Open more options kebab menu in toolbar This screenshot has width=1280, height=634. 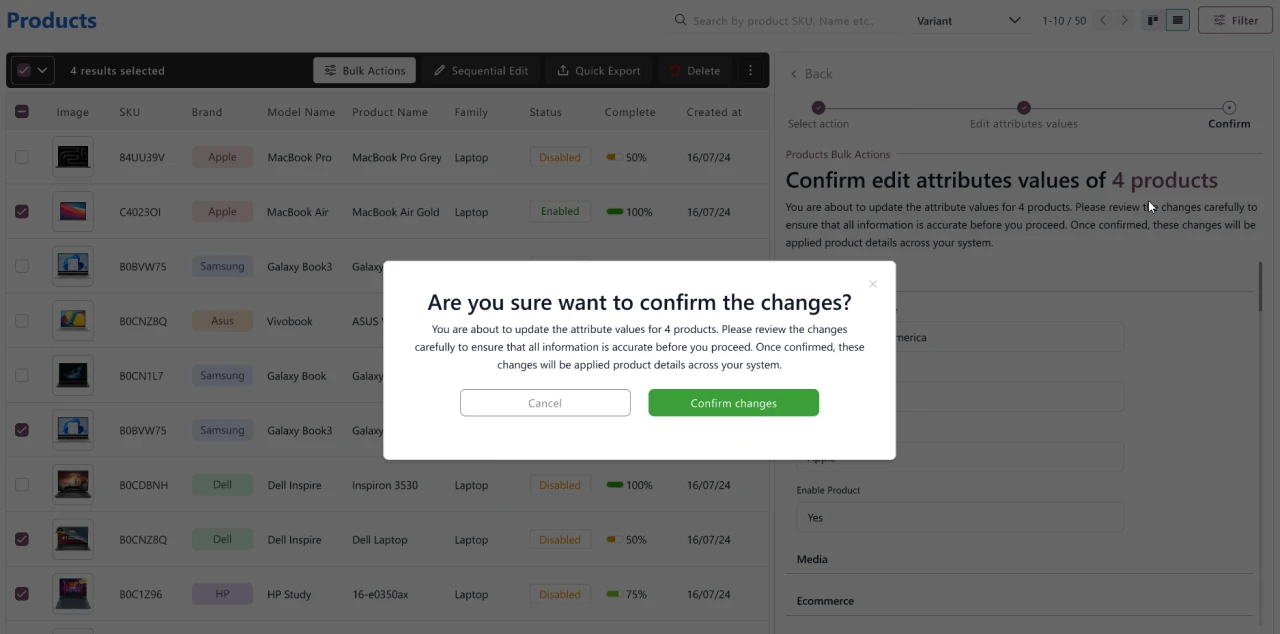pos(750,71)
